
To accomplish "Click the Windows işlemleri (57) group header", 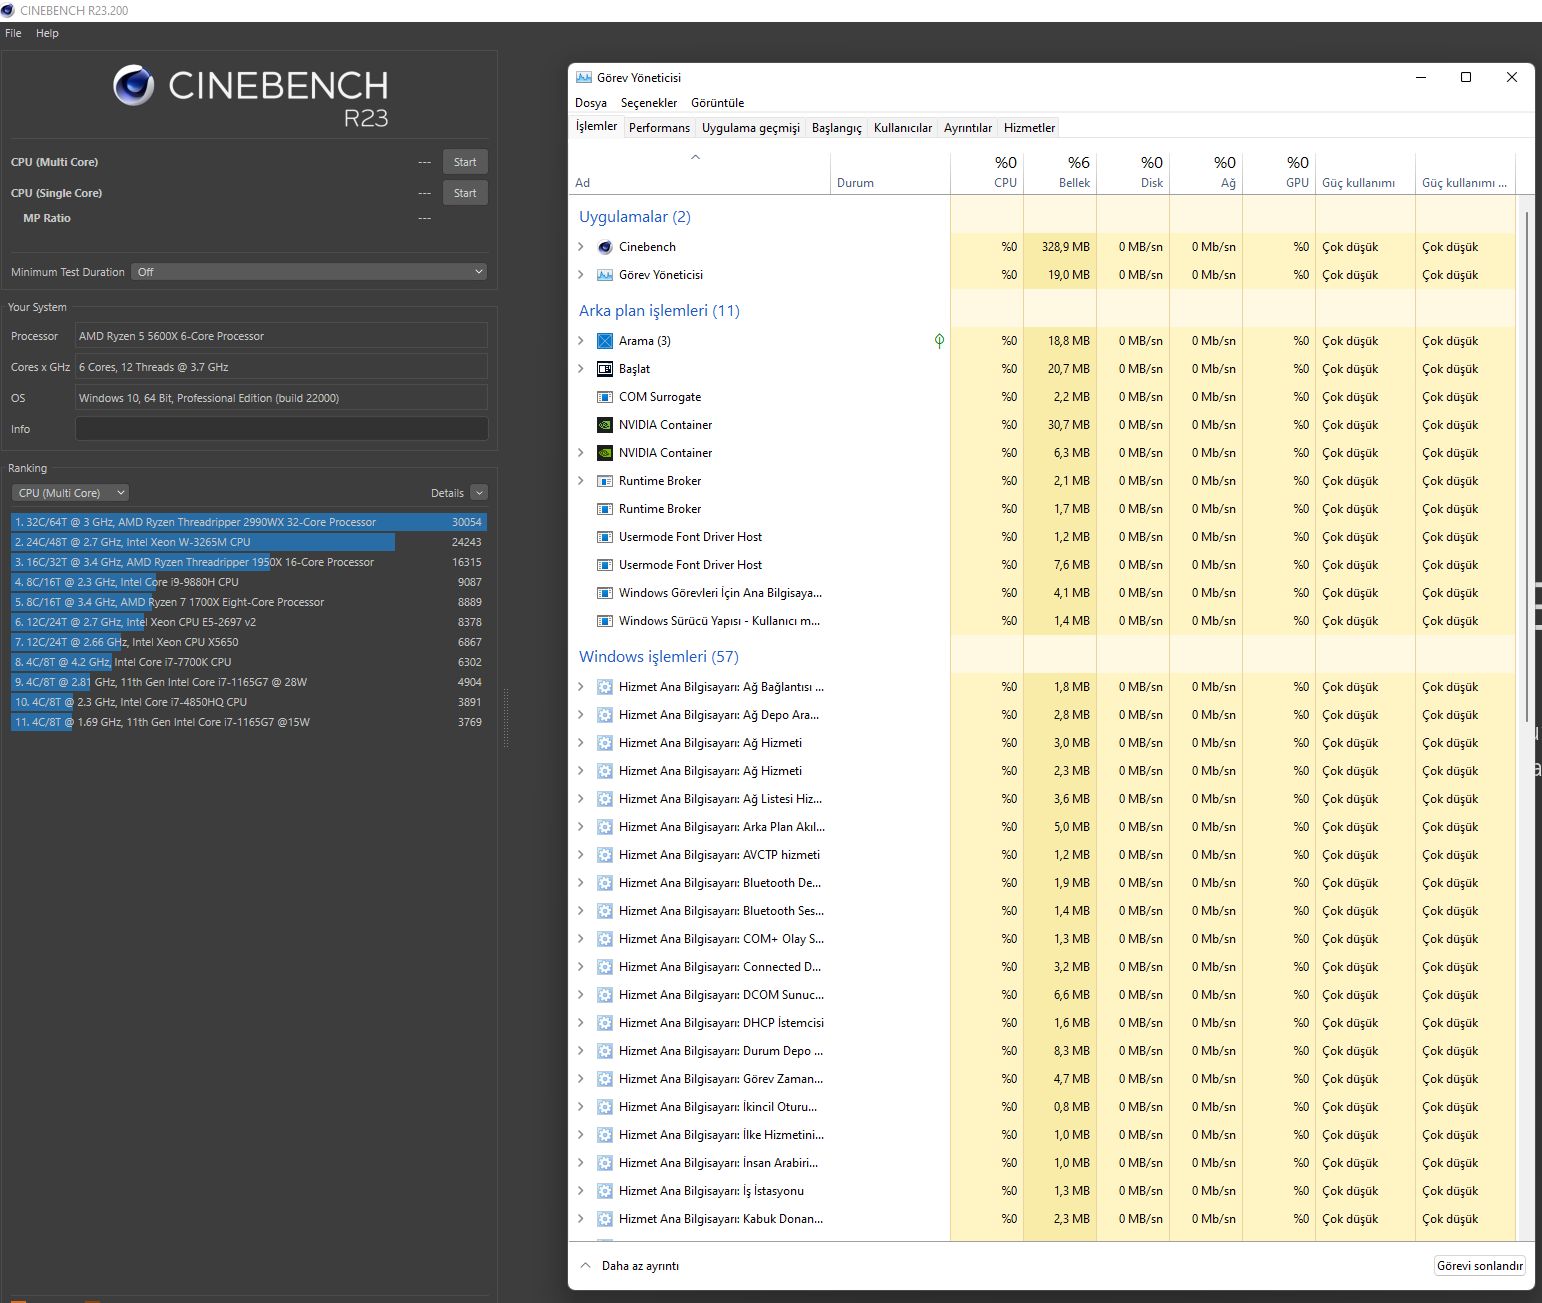I will coord(659,657).
